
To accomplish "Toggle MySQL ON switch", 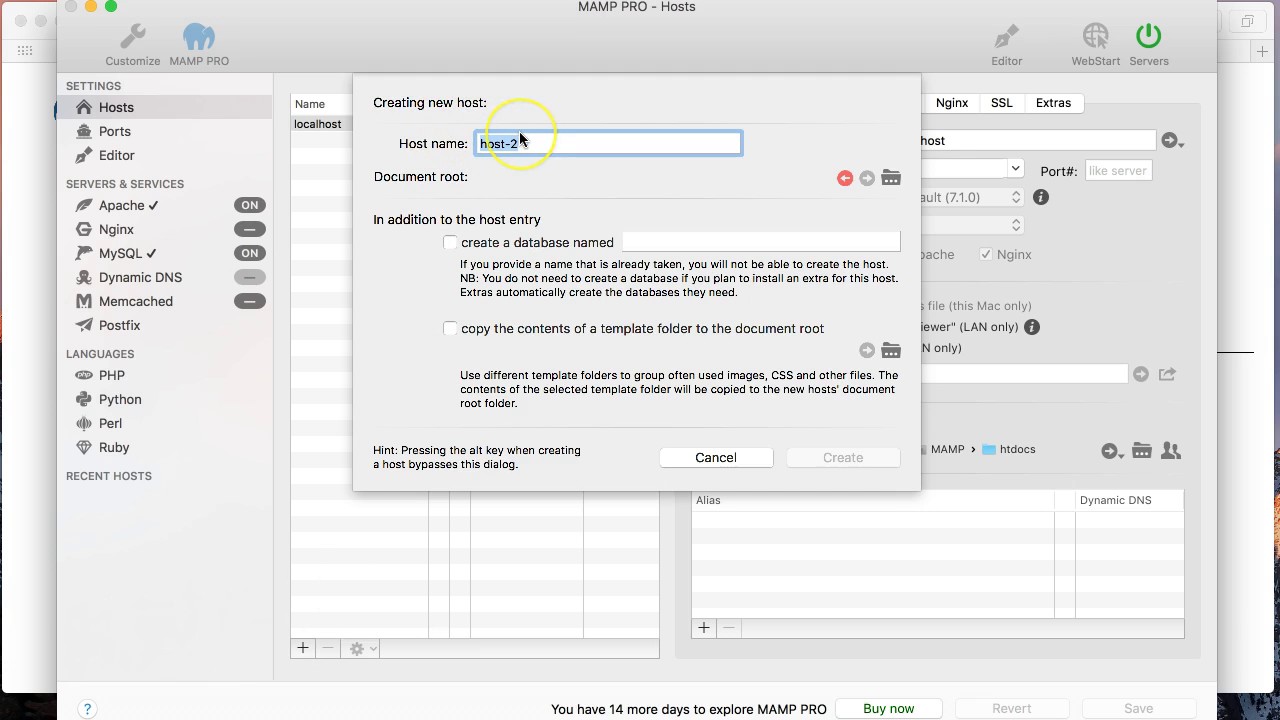I will pyautogui.click(x=250, y=253).
